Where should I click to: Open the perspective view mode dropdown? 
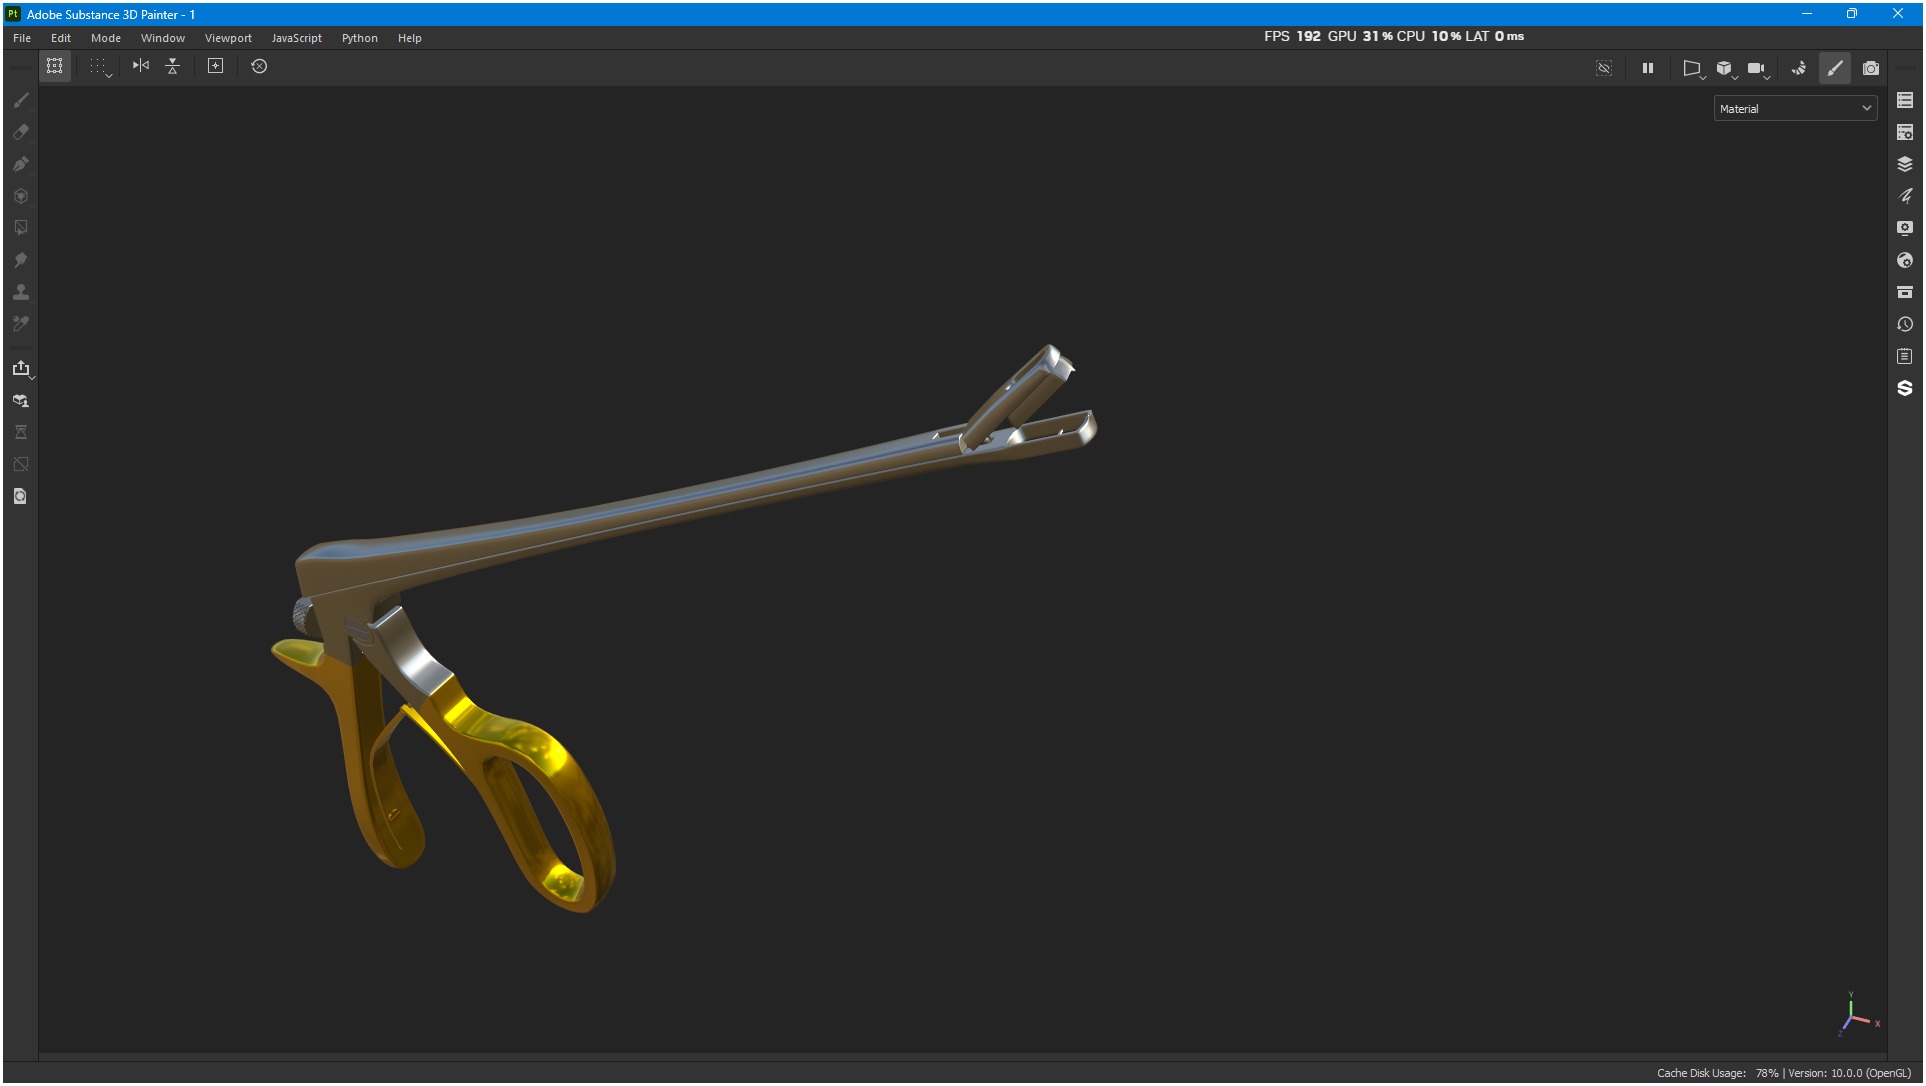(1693, 69)
